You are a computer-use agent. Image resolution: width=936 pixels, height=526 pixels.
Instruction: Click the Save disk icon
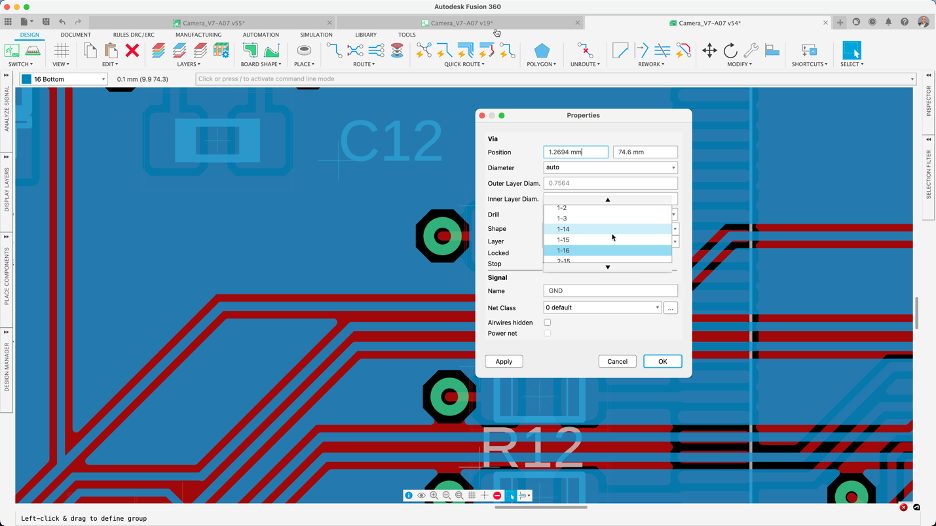tap(46, 22)
